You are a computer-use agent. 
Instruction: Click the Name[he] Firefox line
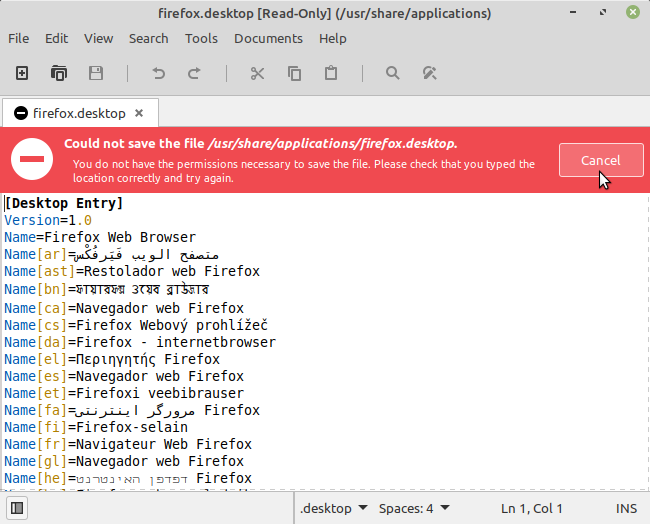click(x=128, y=478)
